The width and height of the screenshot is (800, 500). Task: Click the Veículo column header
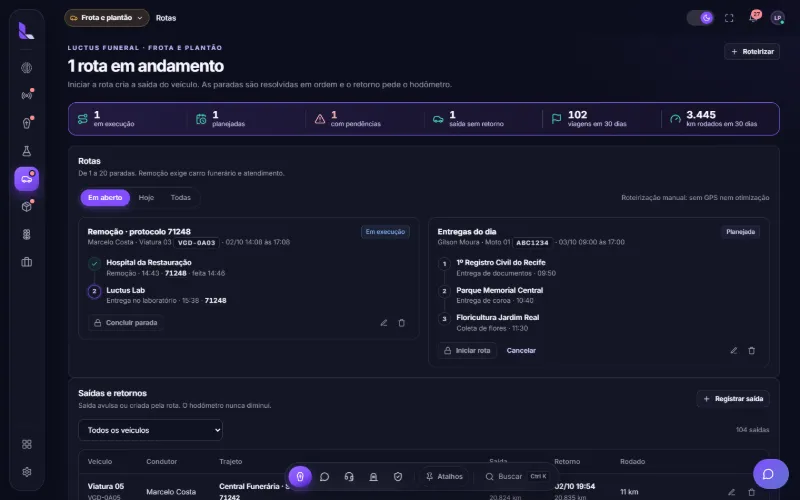coord(100,461)
